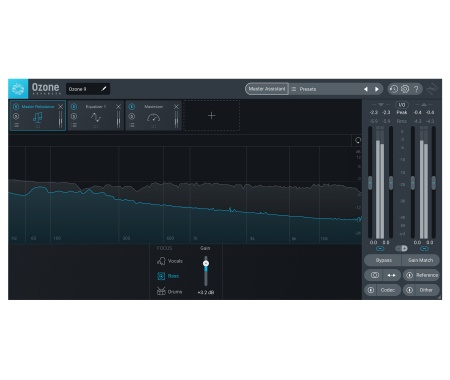
Task: Click the right output gain fader
Action: [x=434, y=183]
